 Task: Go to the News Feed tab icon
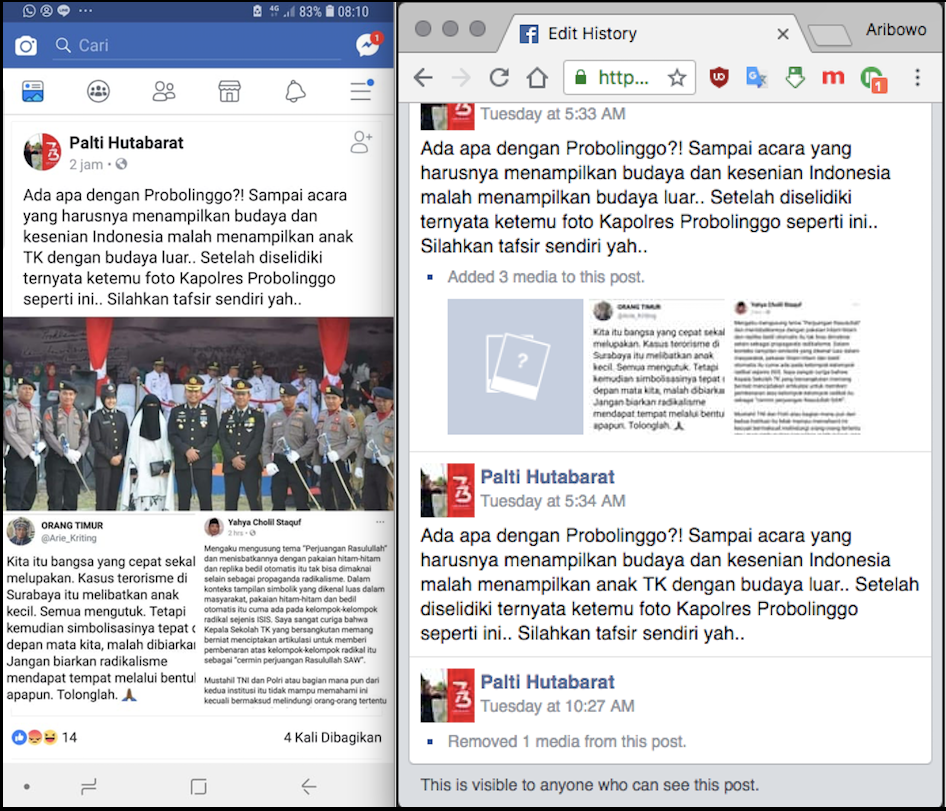tap(32, 92)
